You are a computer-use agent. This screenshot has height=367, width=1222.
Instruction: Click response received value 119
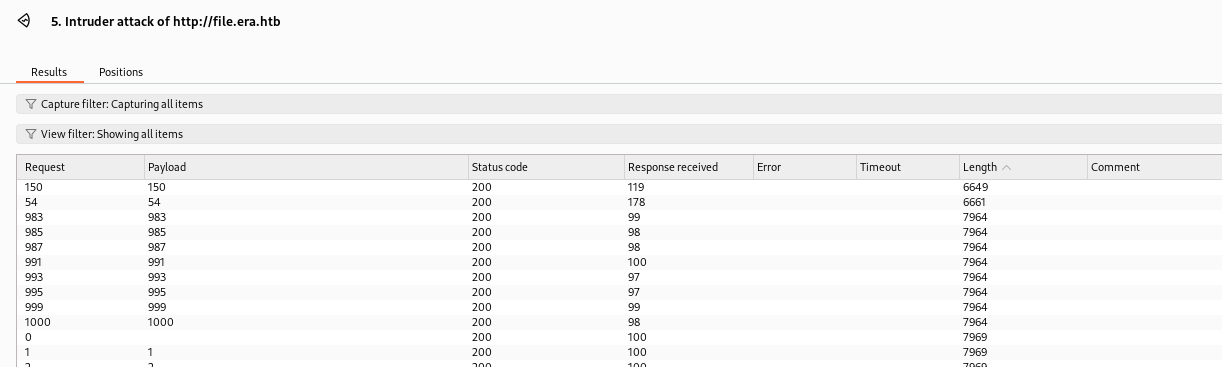pos(637,187)
